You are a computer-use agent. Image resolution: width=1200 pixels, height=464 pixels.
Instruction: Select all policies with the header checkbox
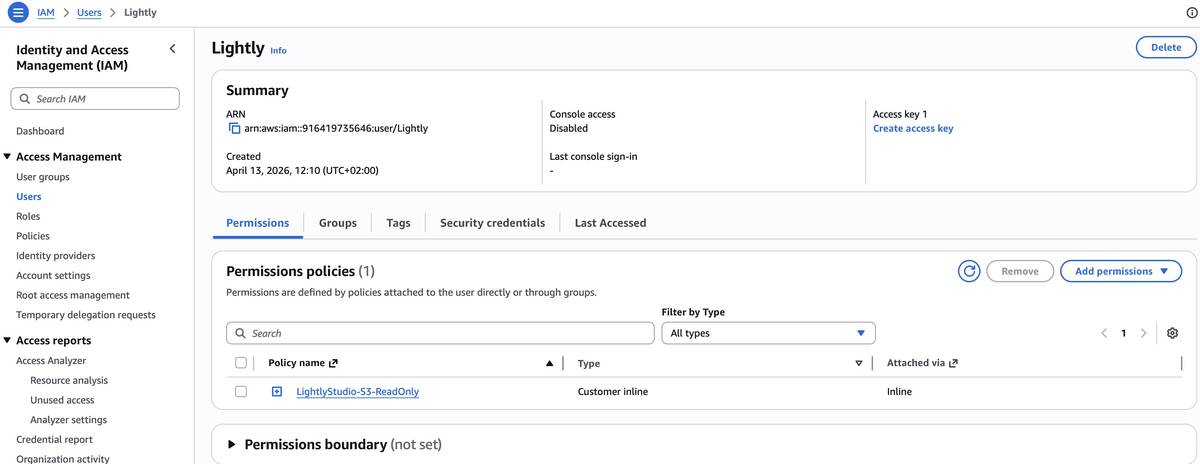tap(240, 363)
